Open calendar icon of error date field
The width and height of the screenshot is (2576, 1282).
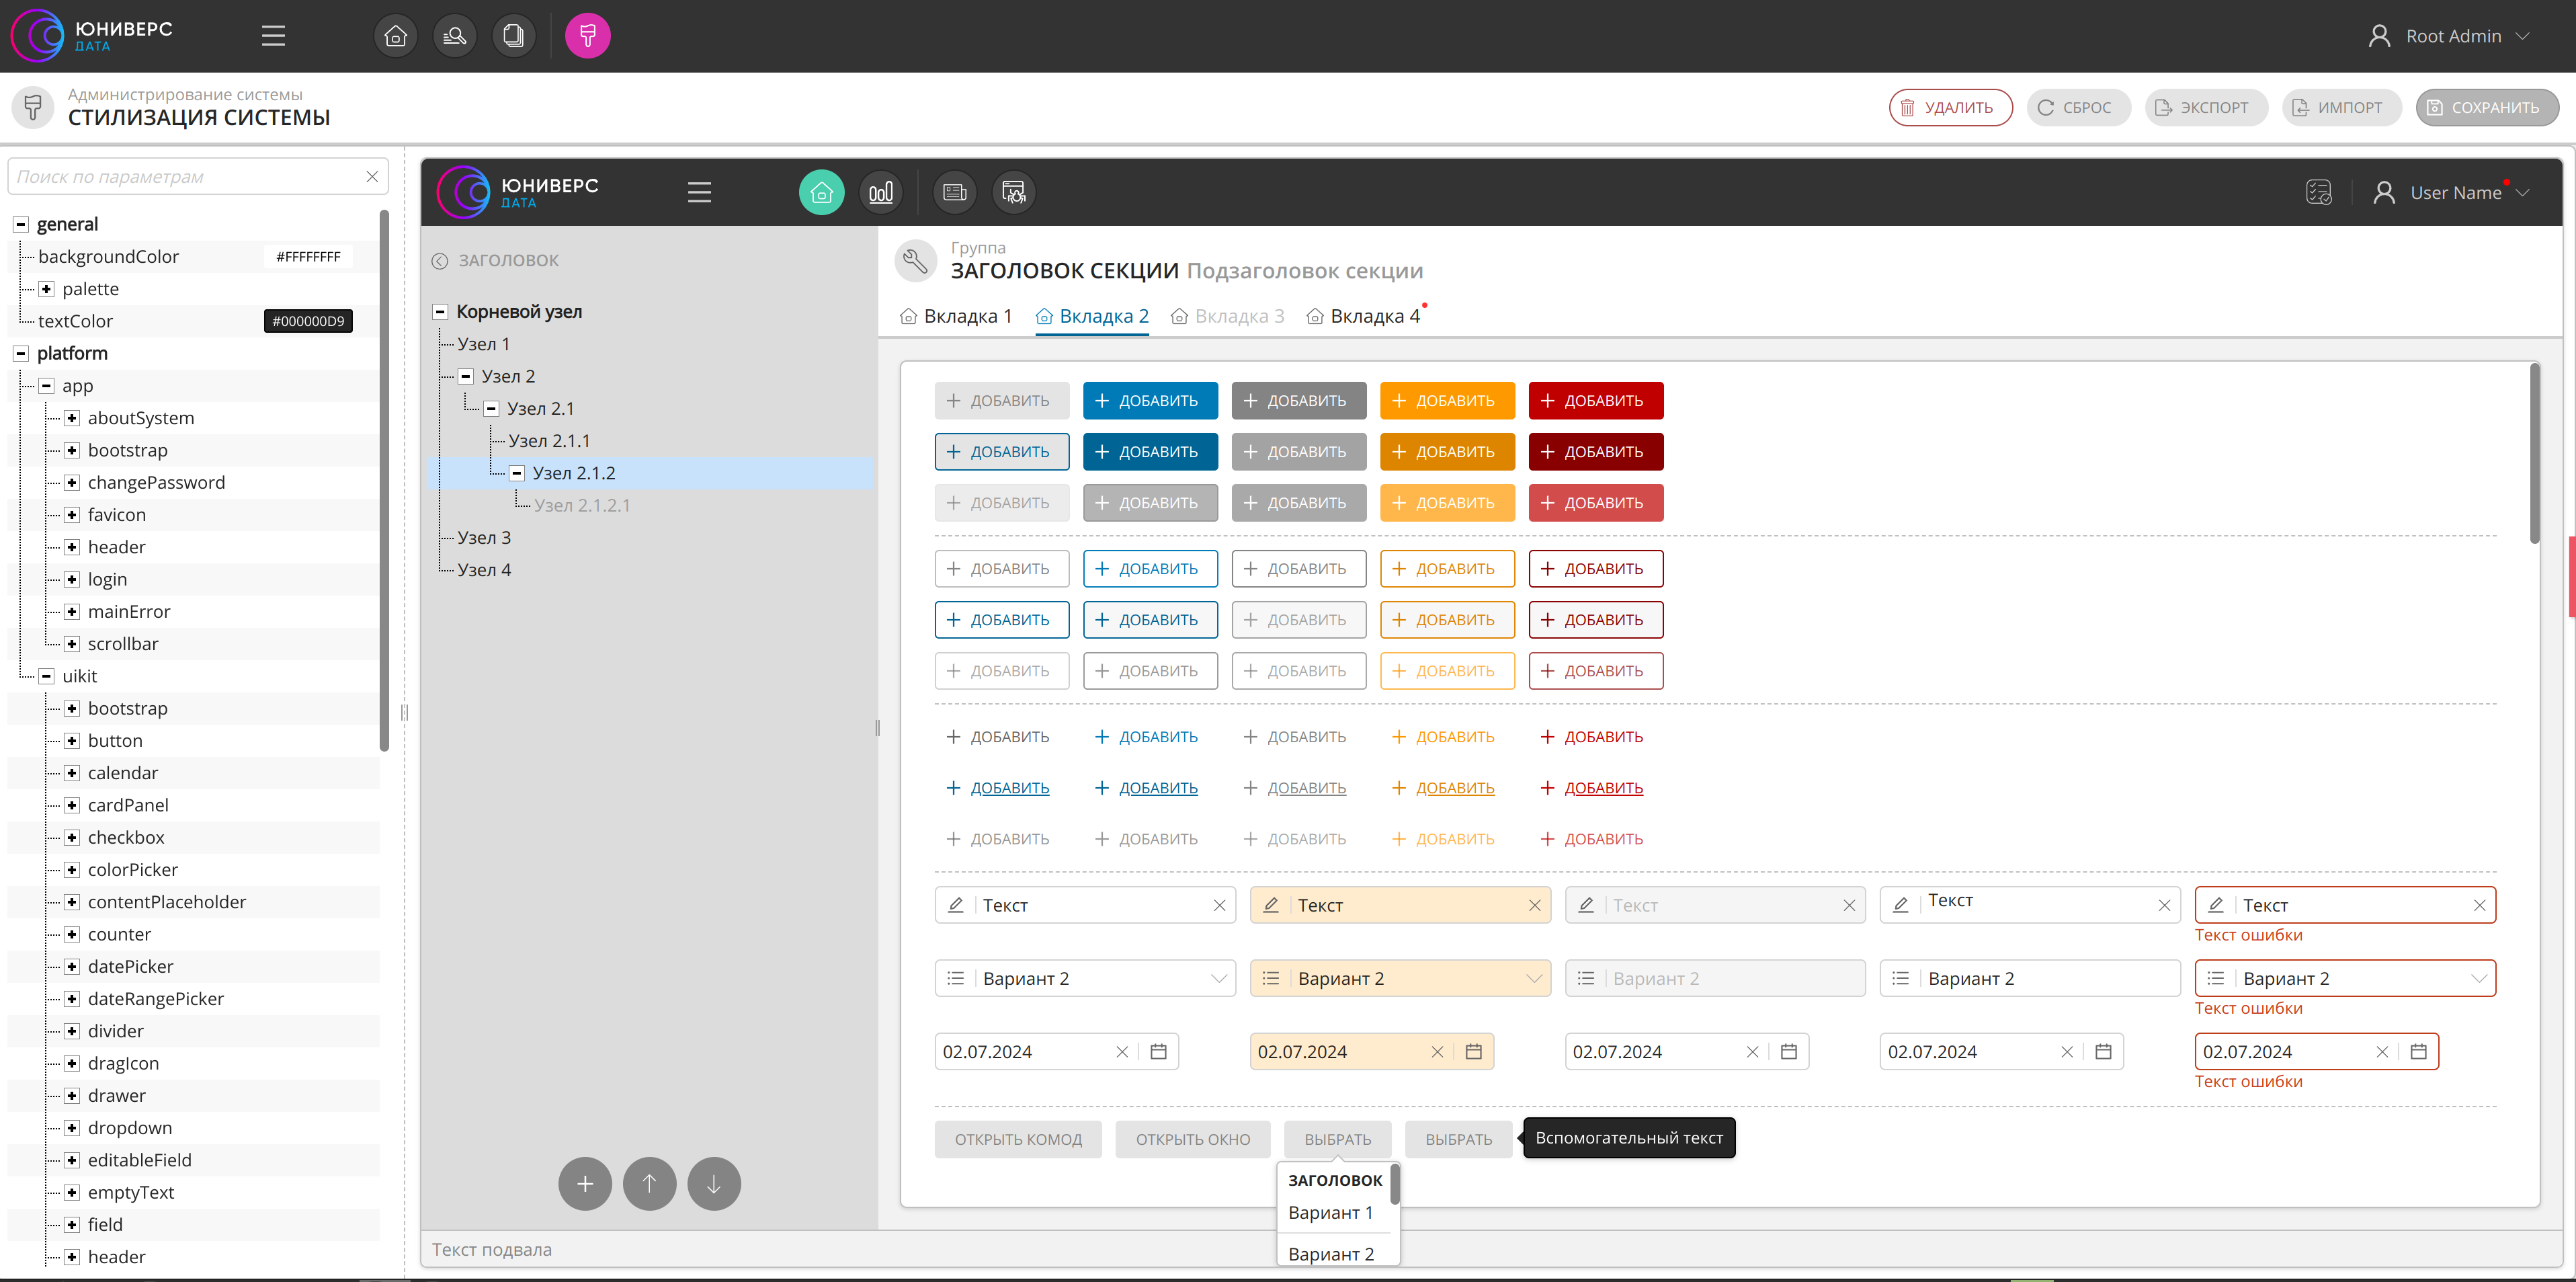point(2418,1052)
